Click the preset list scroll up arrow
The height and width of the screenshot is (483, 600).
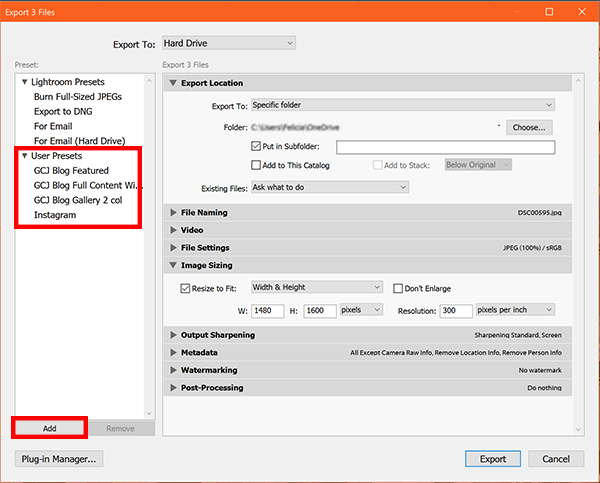click(x=149, y=80)
